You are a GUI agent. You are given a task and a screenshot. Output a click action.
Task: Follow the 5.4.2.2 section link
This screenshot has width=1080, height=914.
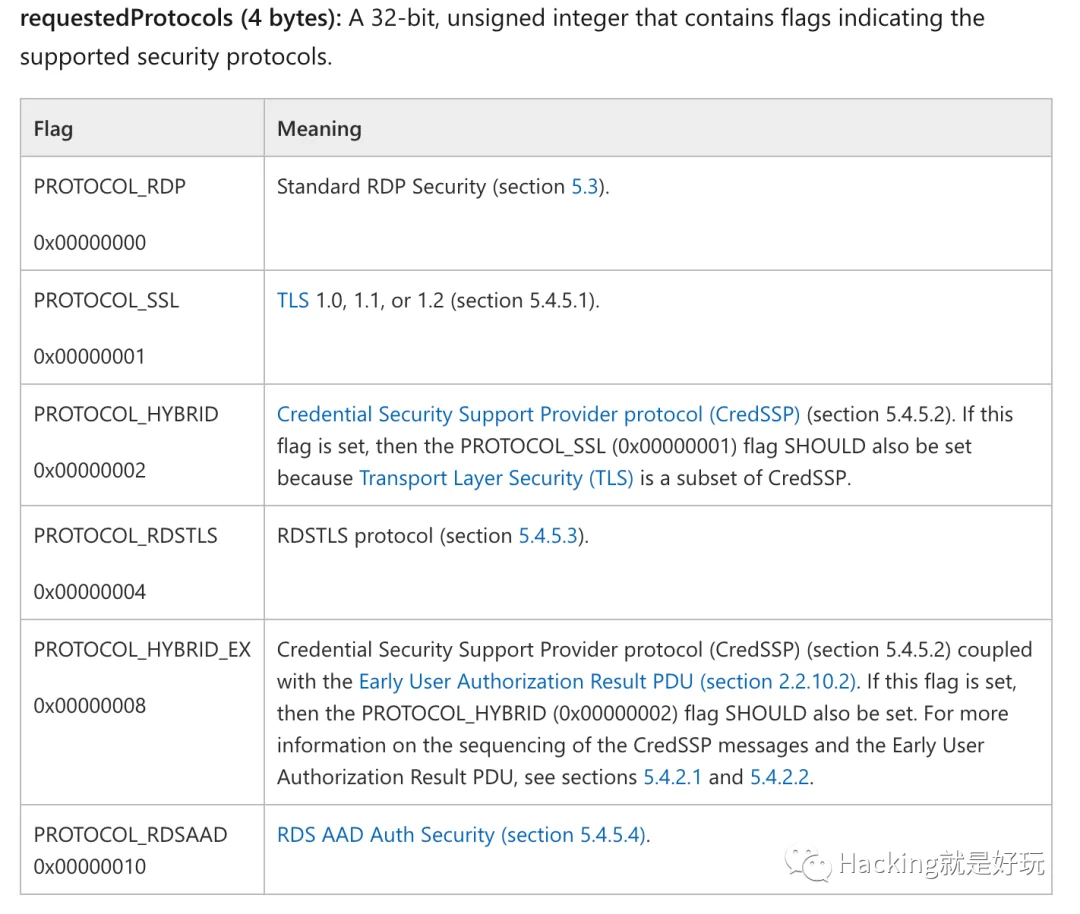(x=779, y=777)
